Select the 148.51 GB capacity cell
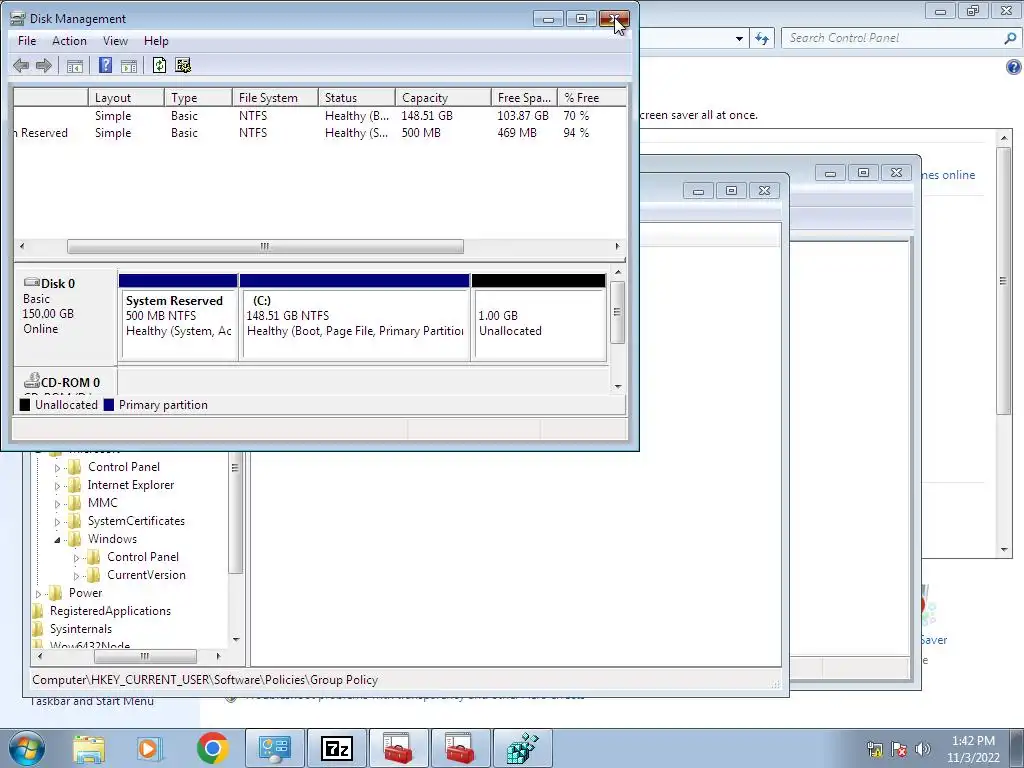This screenshot has height=768, width=1024. (426, 116)
